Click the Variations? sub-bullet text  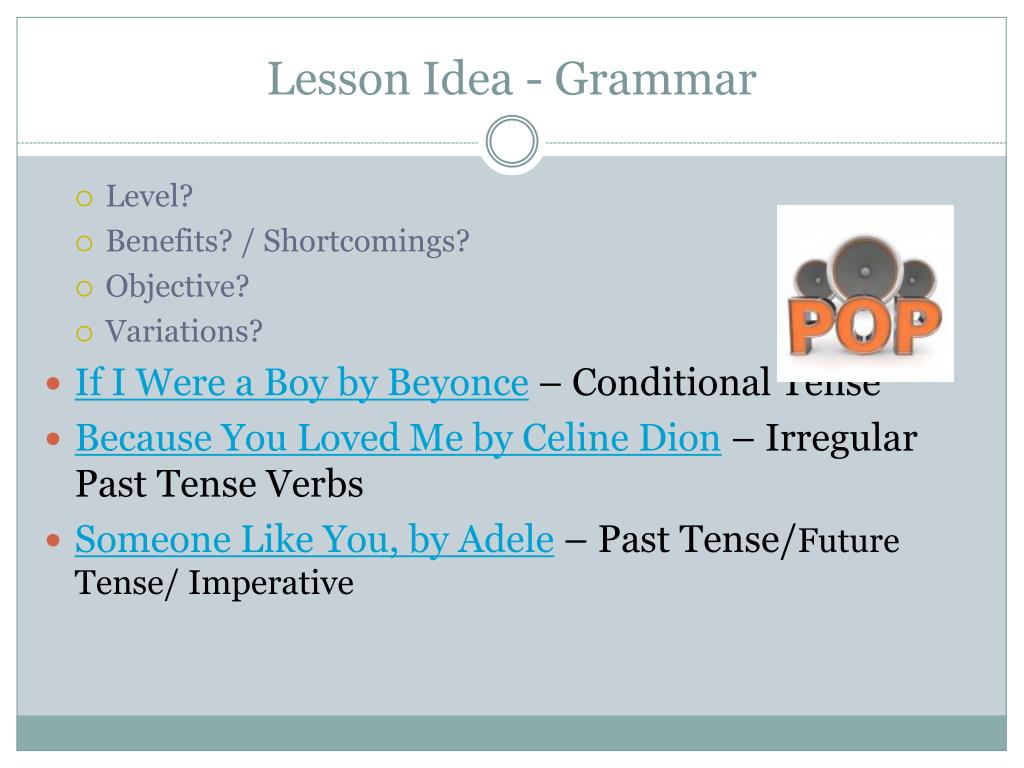pyautogui.click(x=184, y=331)
